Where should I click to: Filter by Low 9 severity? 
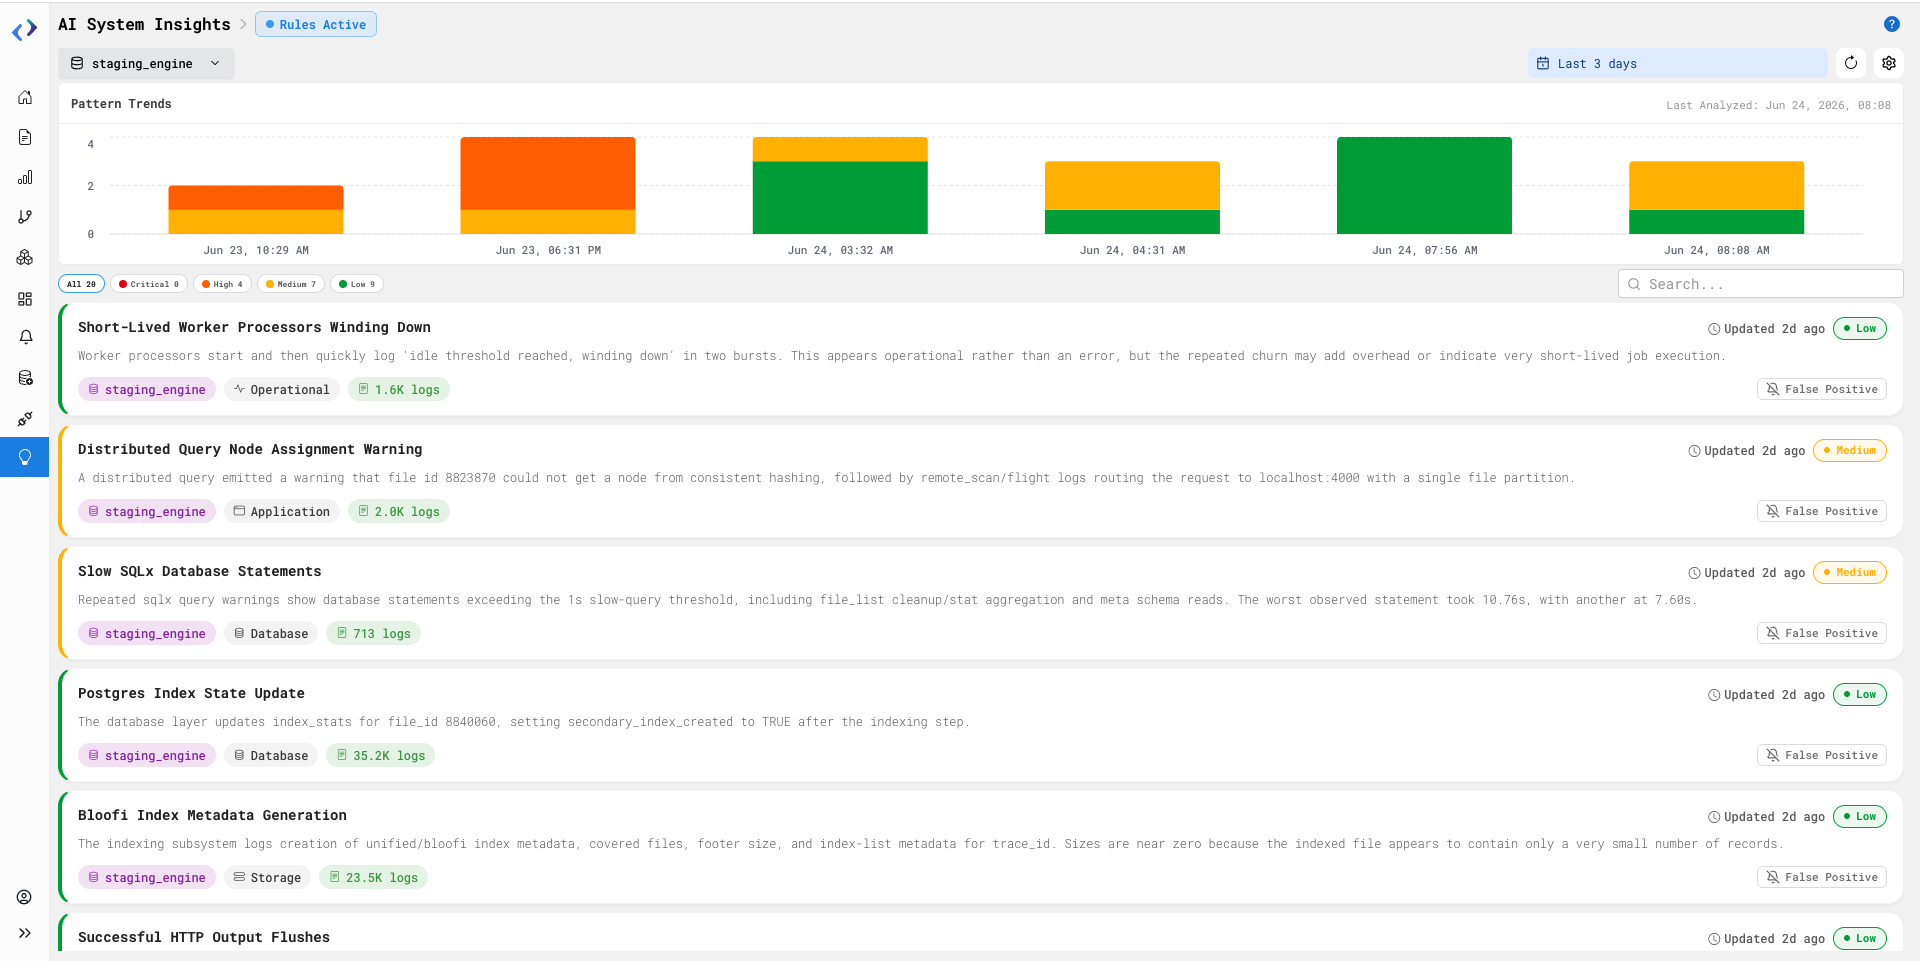click(357, 284)
